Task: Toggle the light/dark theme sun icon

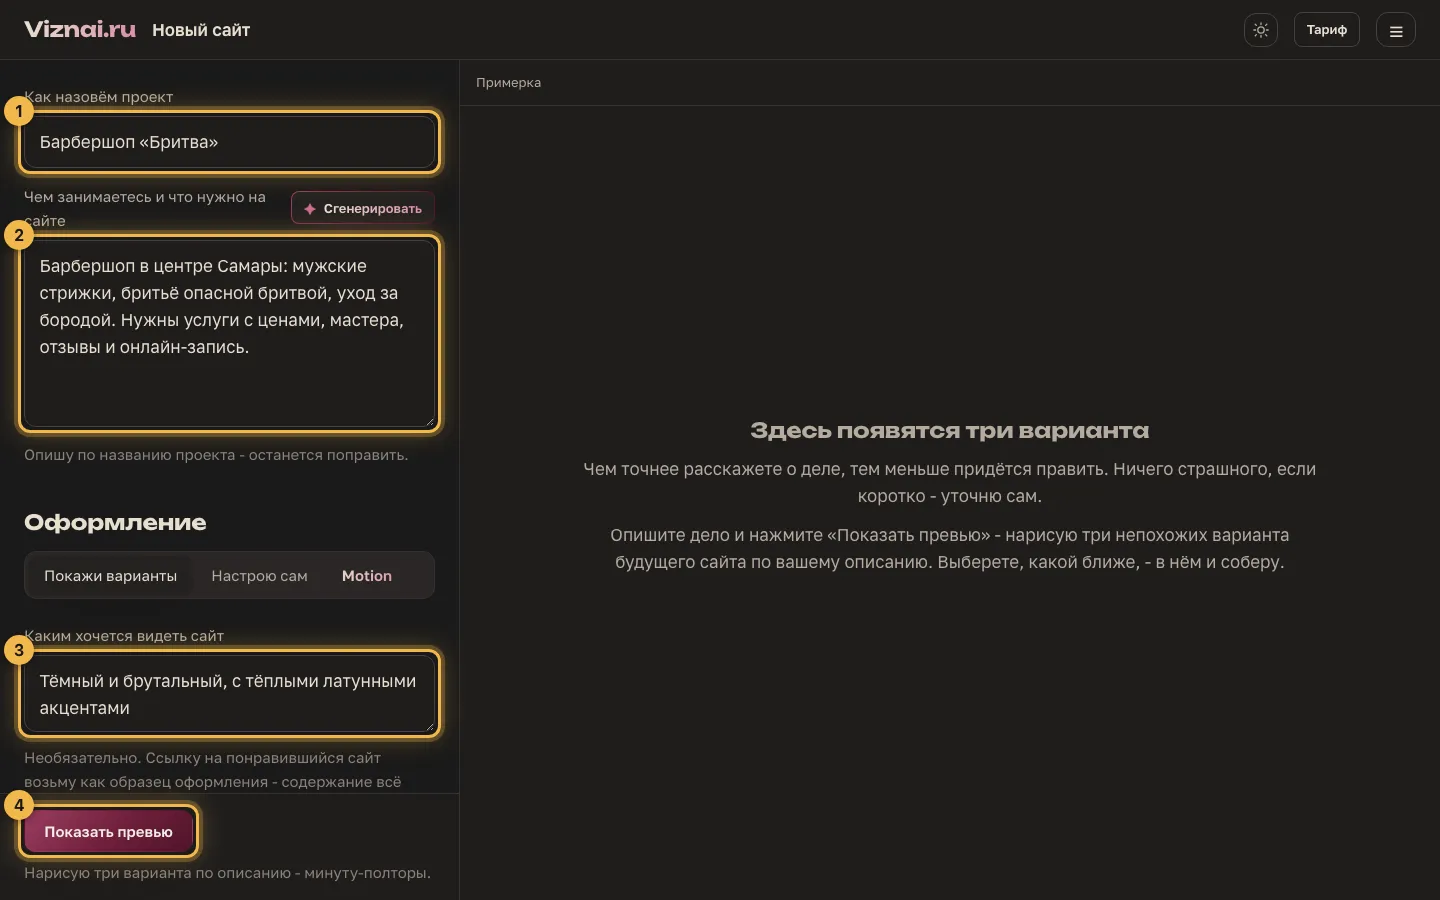Action: [1261, 30]
